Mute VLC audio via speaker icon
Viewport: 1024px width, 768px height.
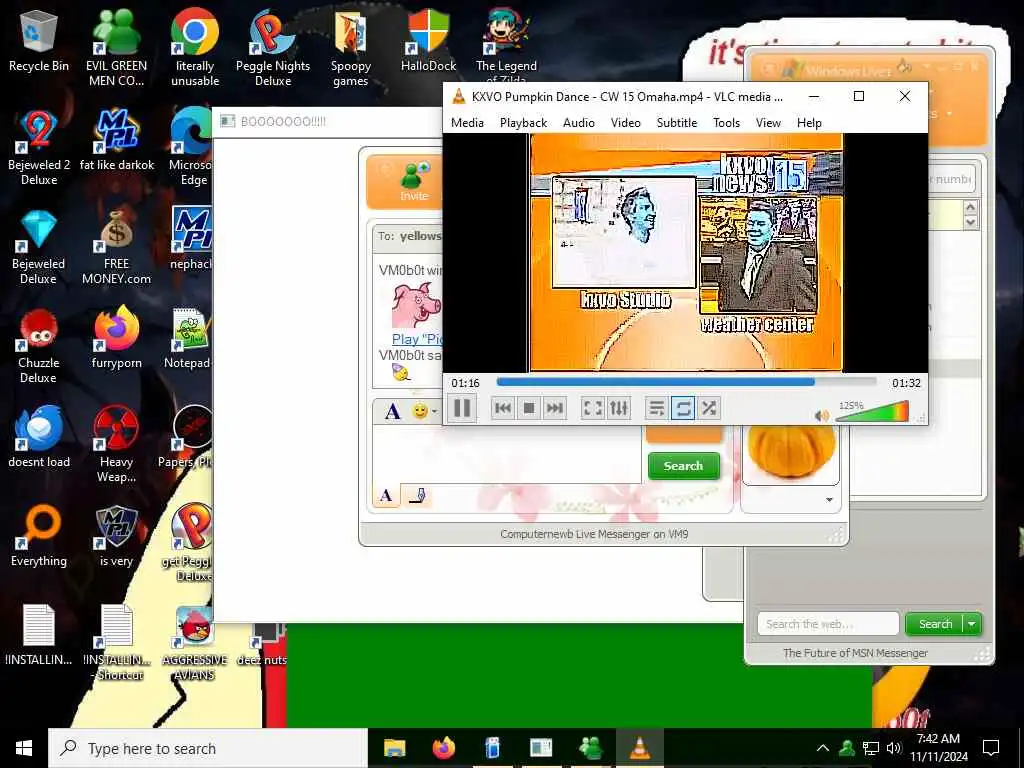822,415
